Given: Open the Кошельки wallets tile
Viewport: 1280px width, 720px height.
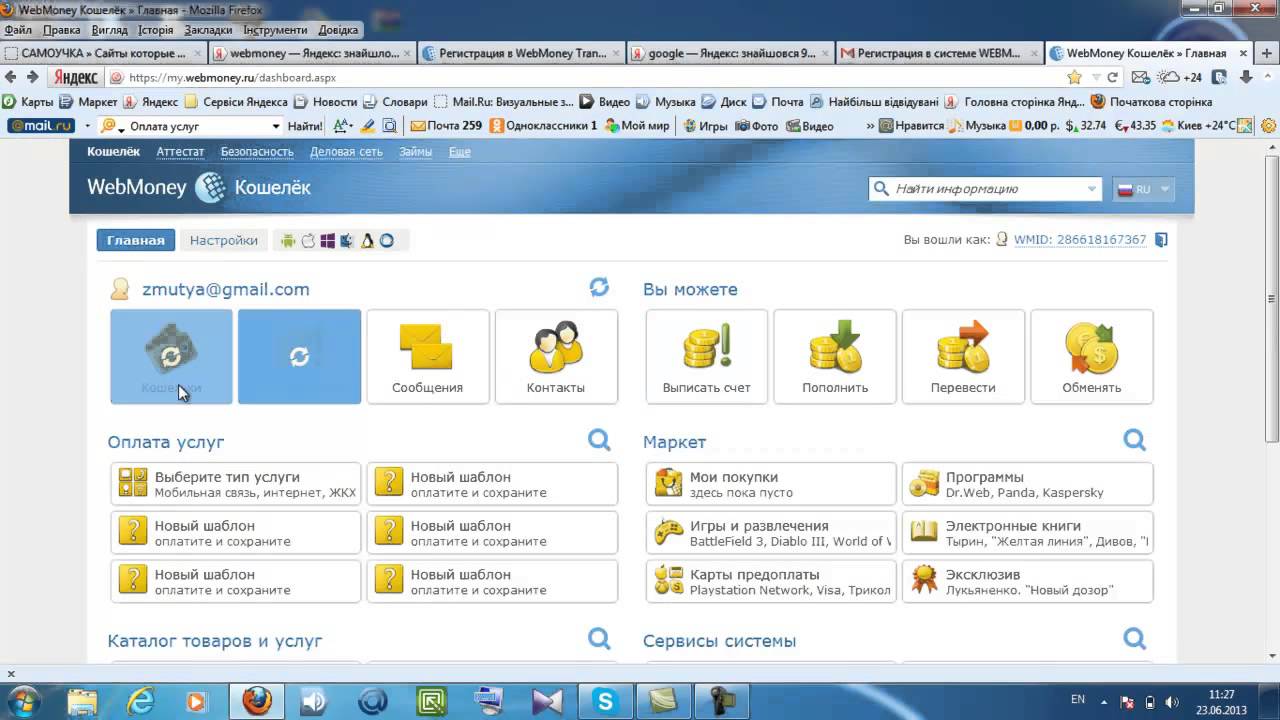Looking at the screenshot, I should click(x=171, y=357).
